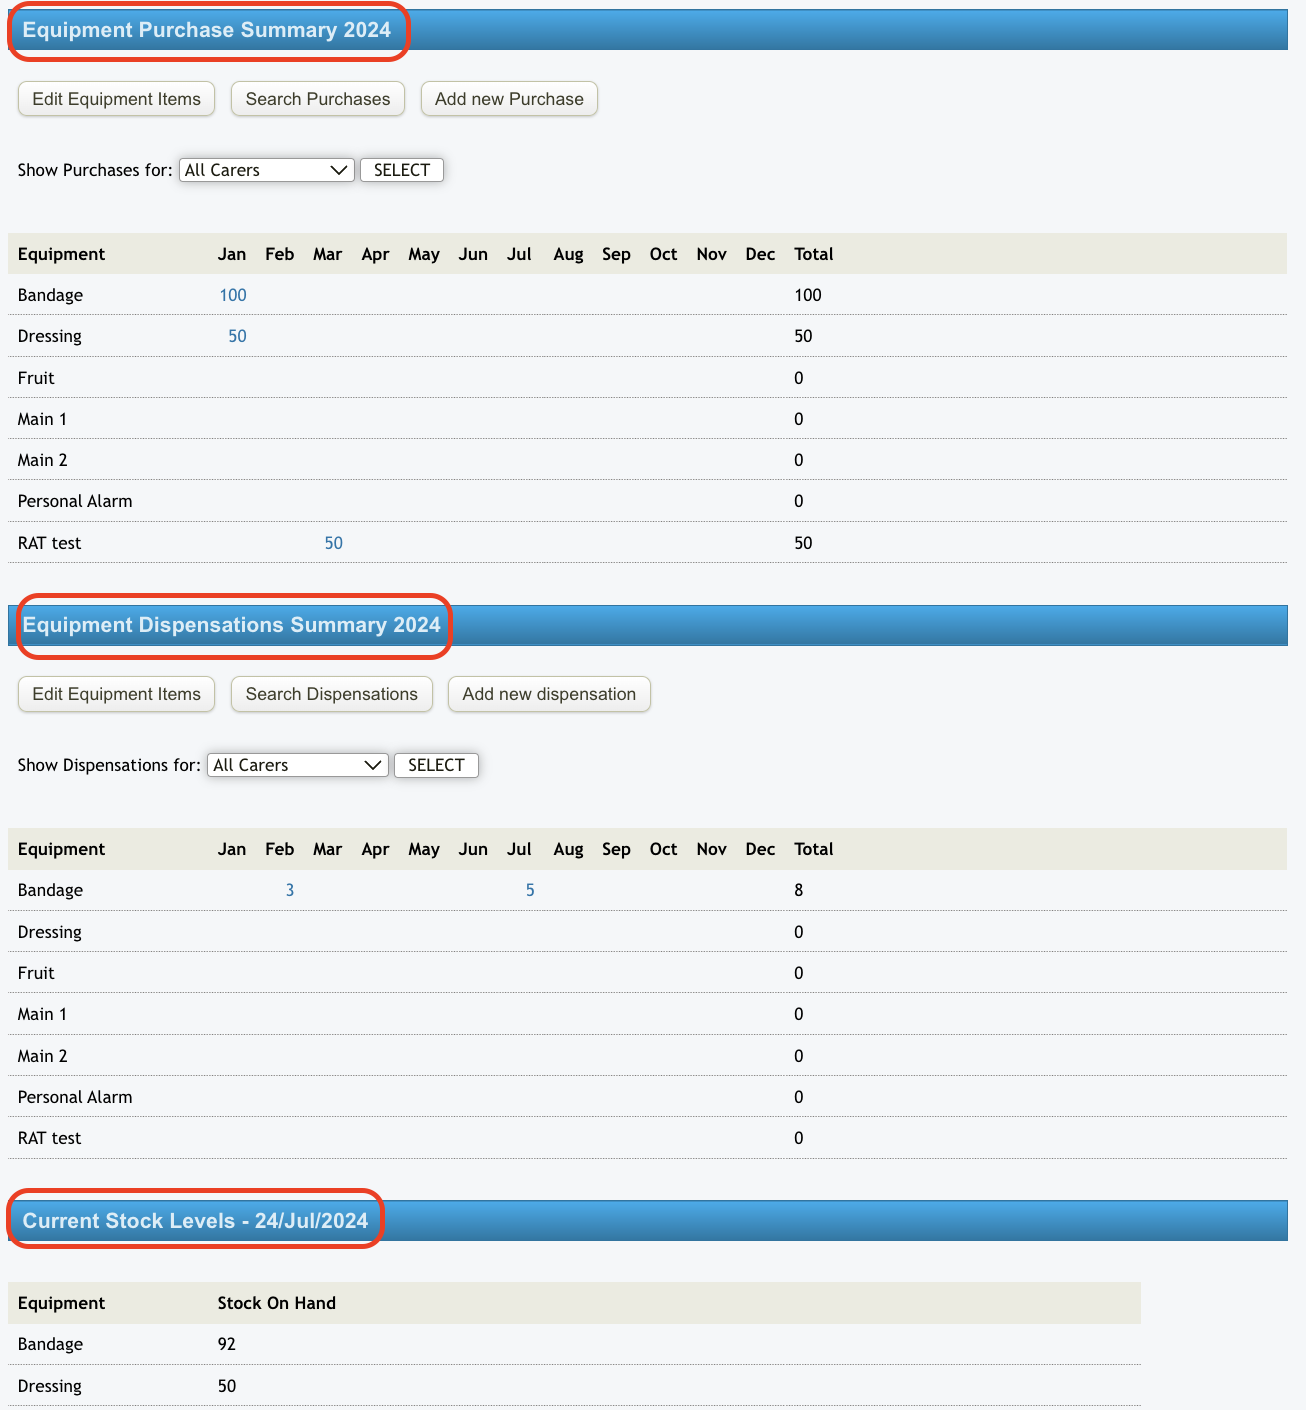Click Equipment column header in stock levels table
This screenshot has height=1410, width=1306.
(61, 1303)
